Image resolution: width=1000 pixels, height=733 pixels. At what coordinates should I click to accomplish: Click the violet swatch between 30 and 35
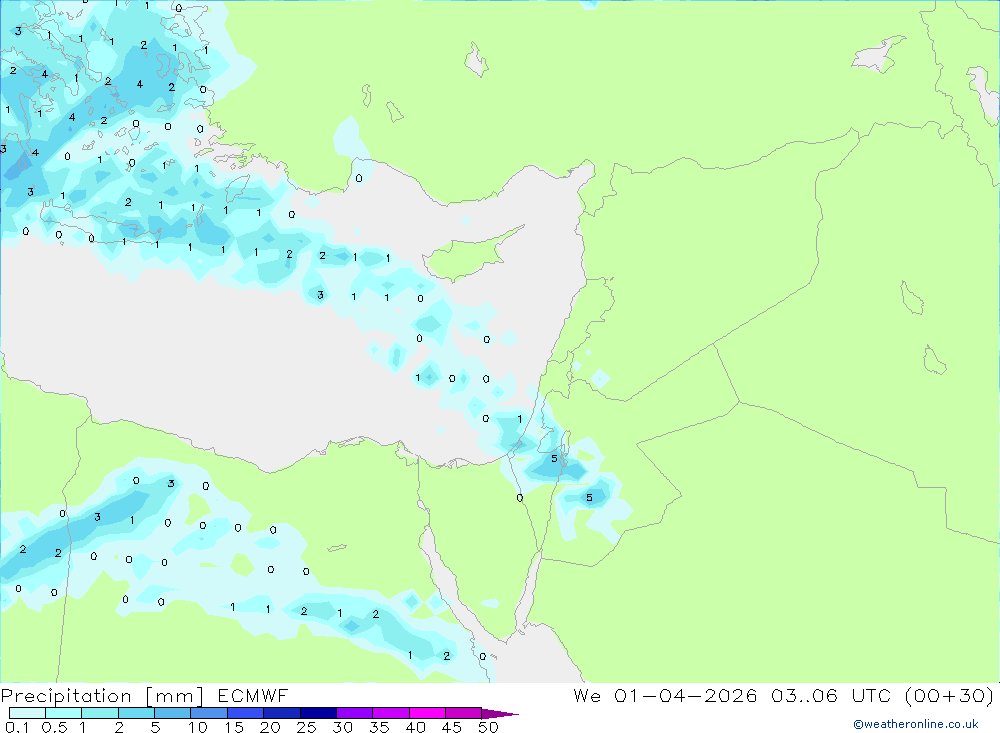tap(354, 713)
